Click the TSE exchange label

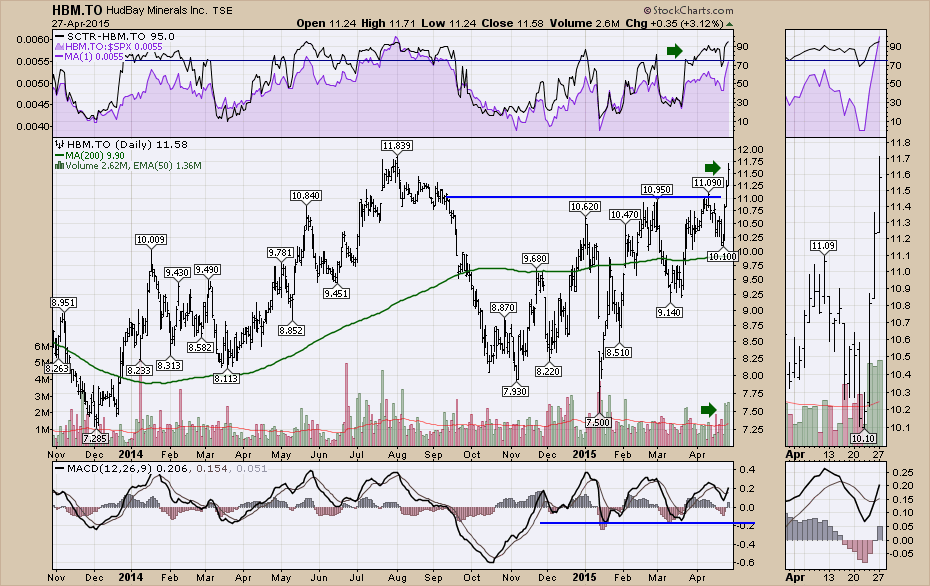[x=222, y=11]
